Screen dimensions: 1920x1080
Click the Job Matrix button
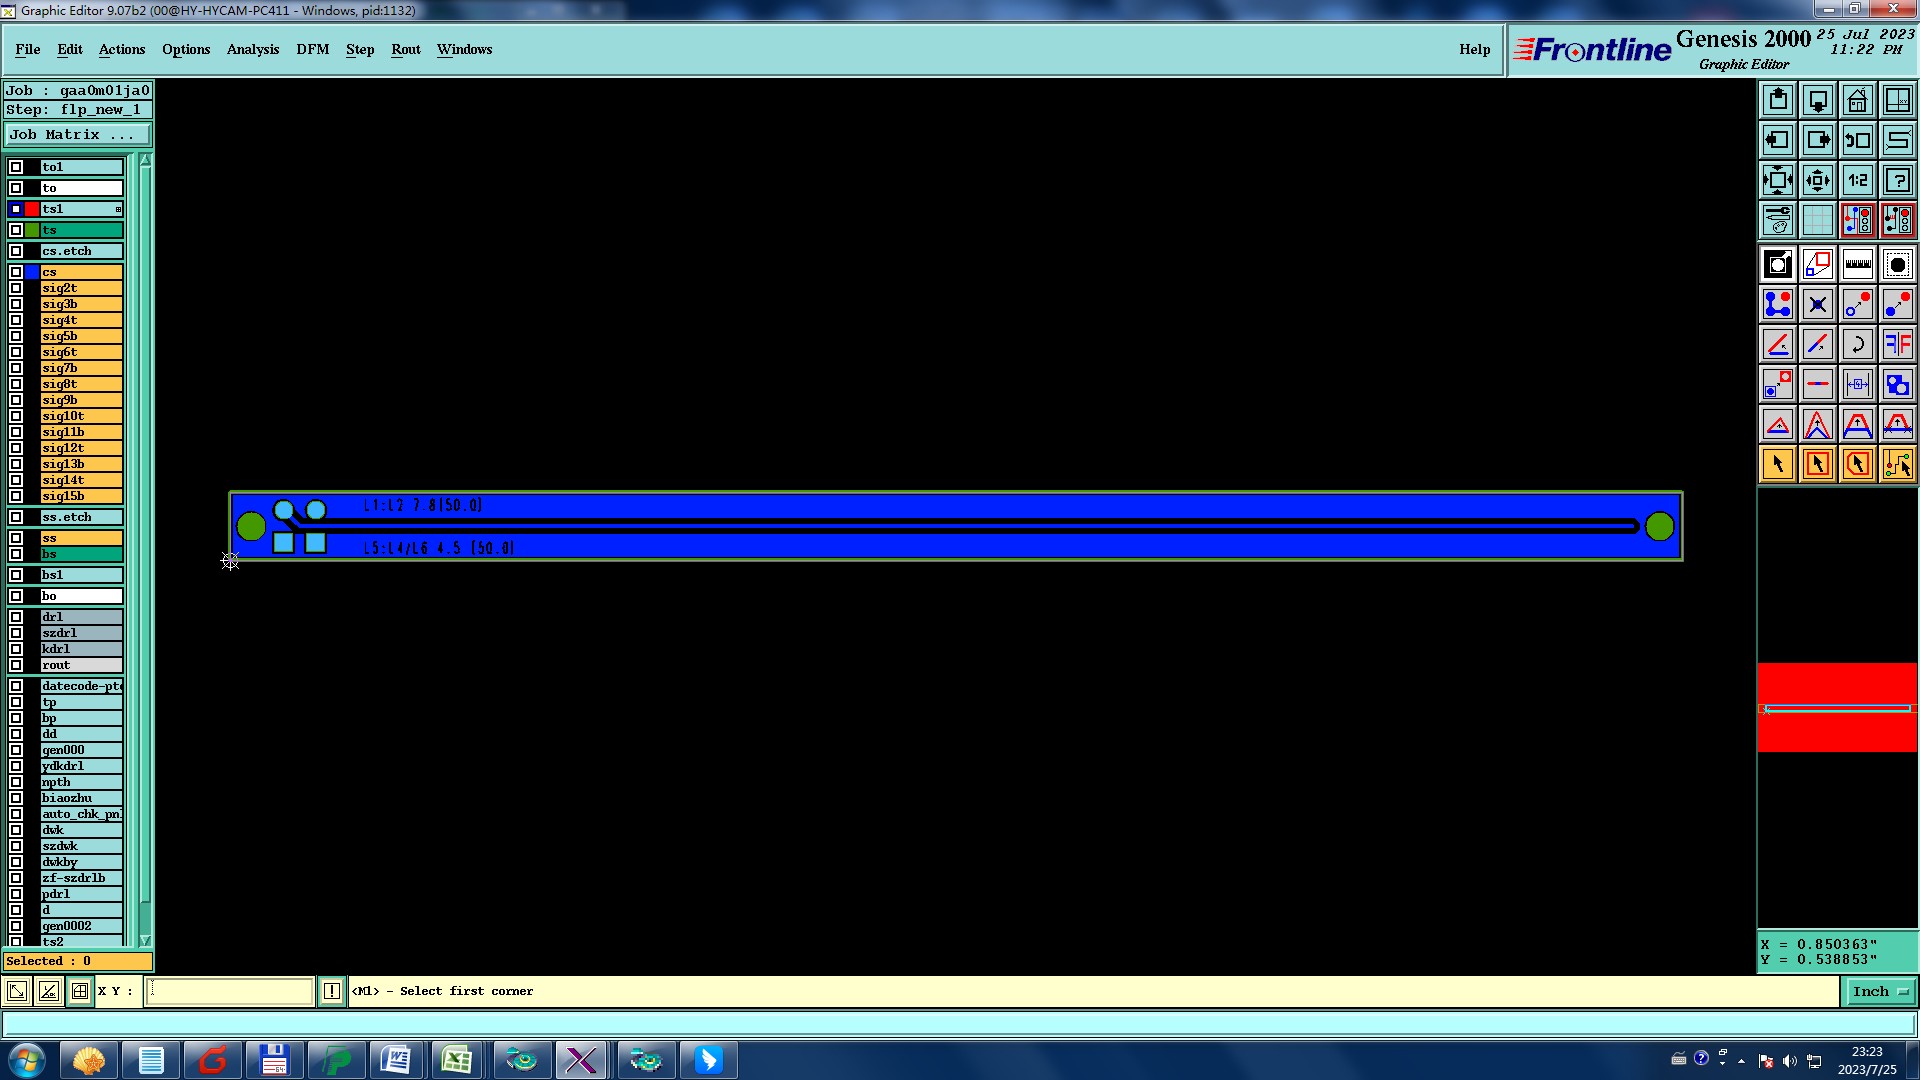pos(77,134)
